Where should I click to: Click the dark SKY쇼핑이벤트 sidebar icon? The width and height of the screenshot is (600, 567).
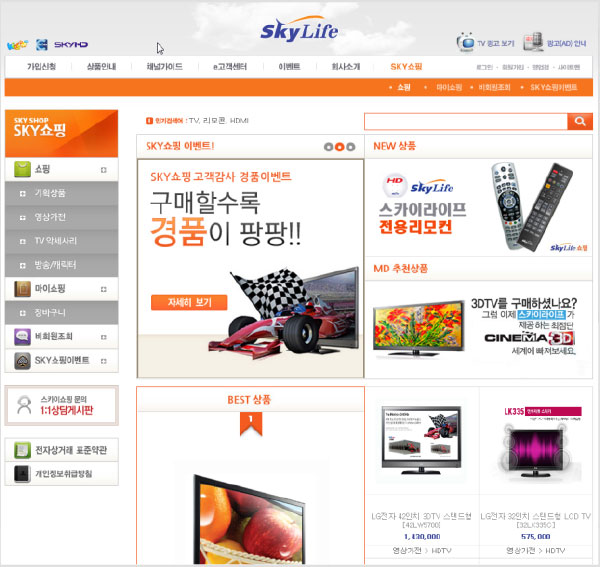coord(22,360)
